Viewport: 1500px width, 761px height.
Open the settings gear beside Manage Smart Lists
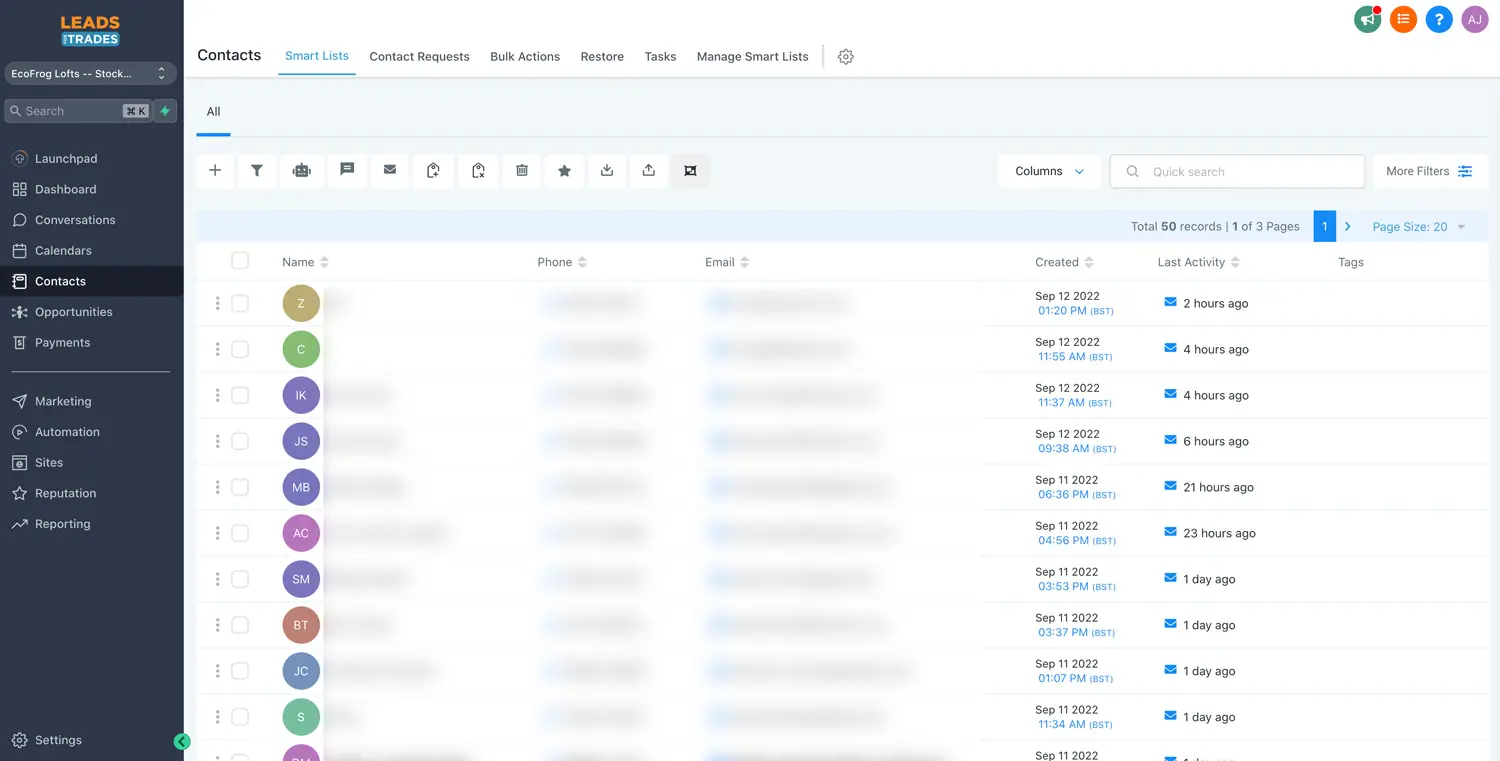pyautogui.click(x=846, y=57)
